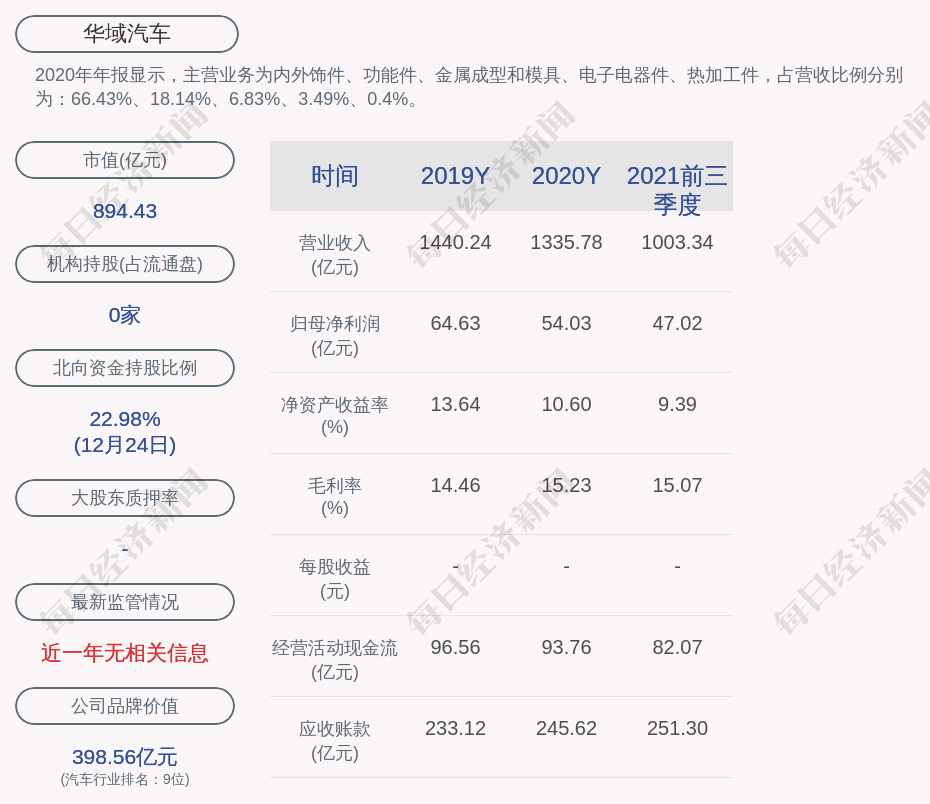Select the 营业收入(亿元) row label
This screenshot has width=930, height=804.
[334, 255]
